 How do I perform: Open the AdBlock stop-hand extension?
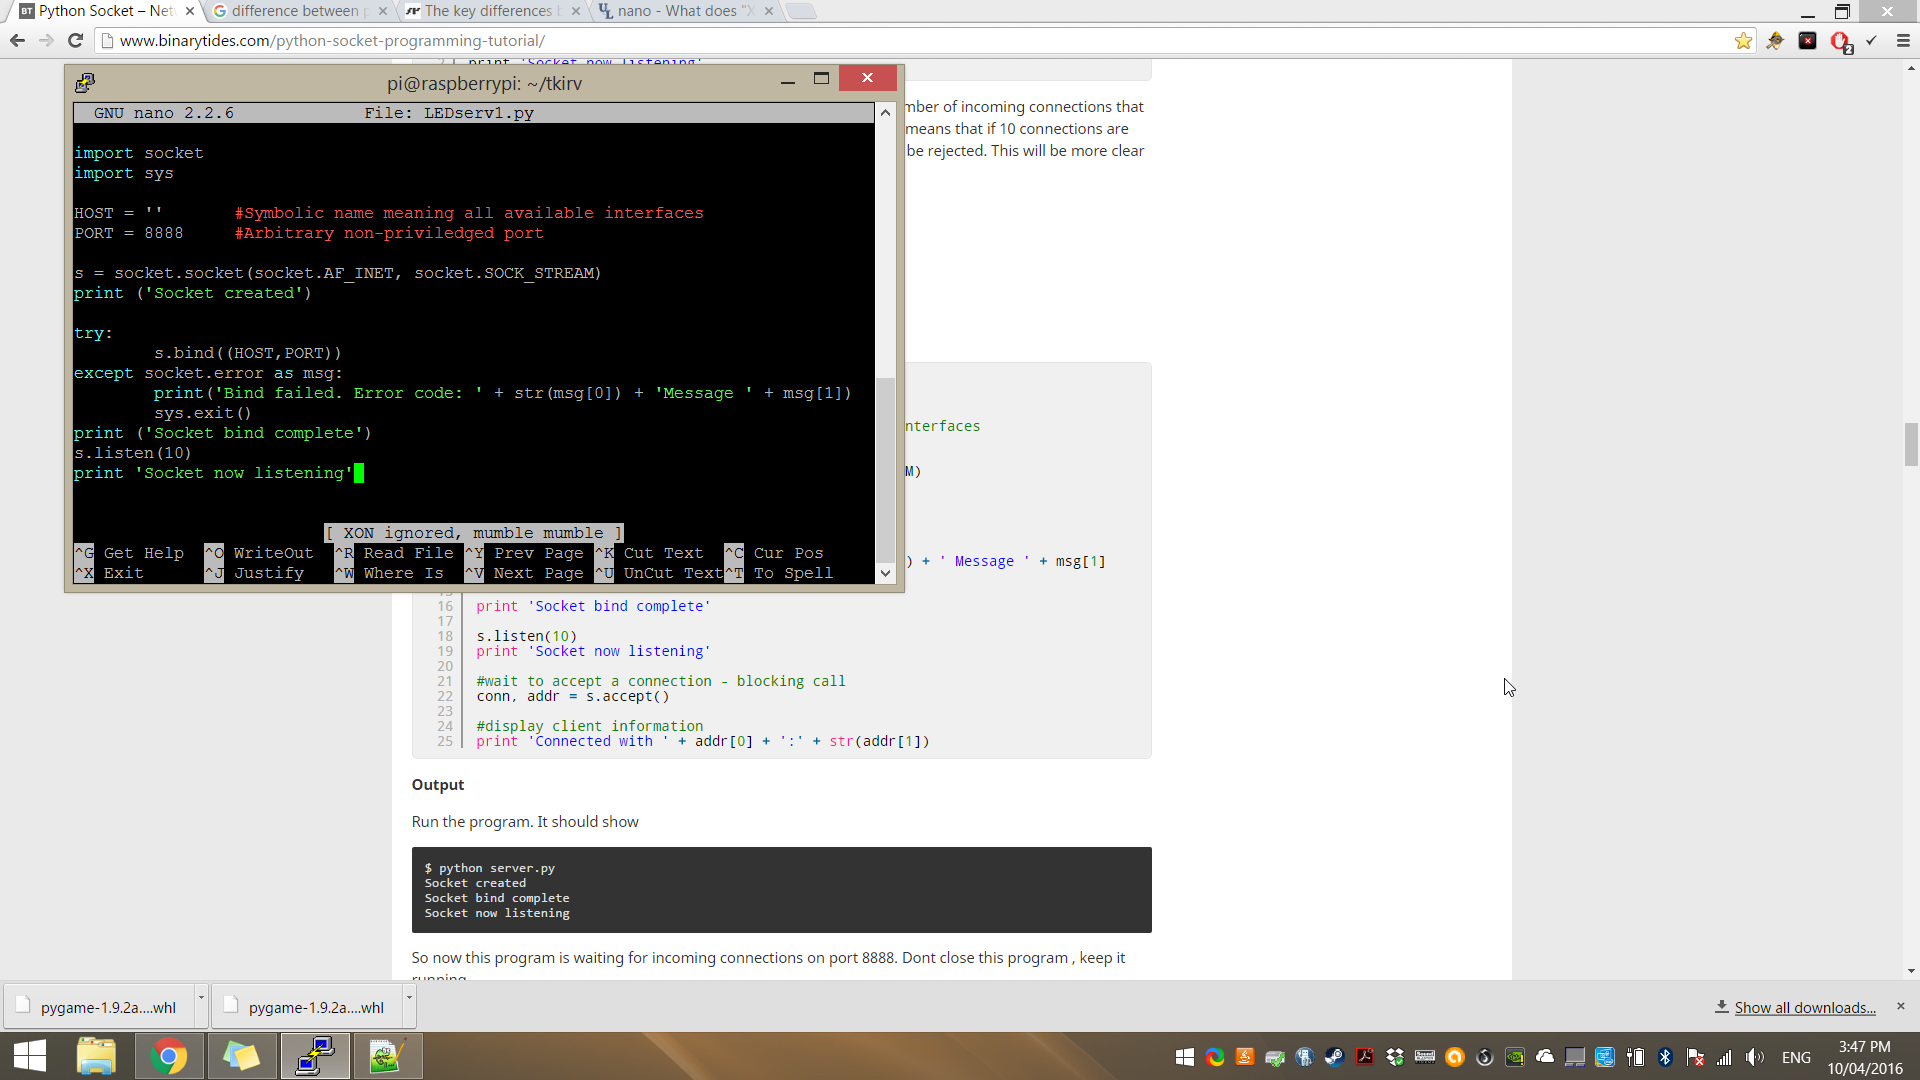pos(1840,41)
